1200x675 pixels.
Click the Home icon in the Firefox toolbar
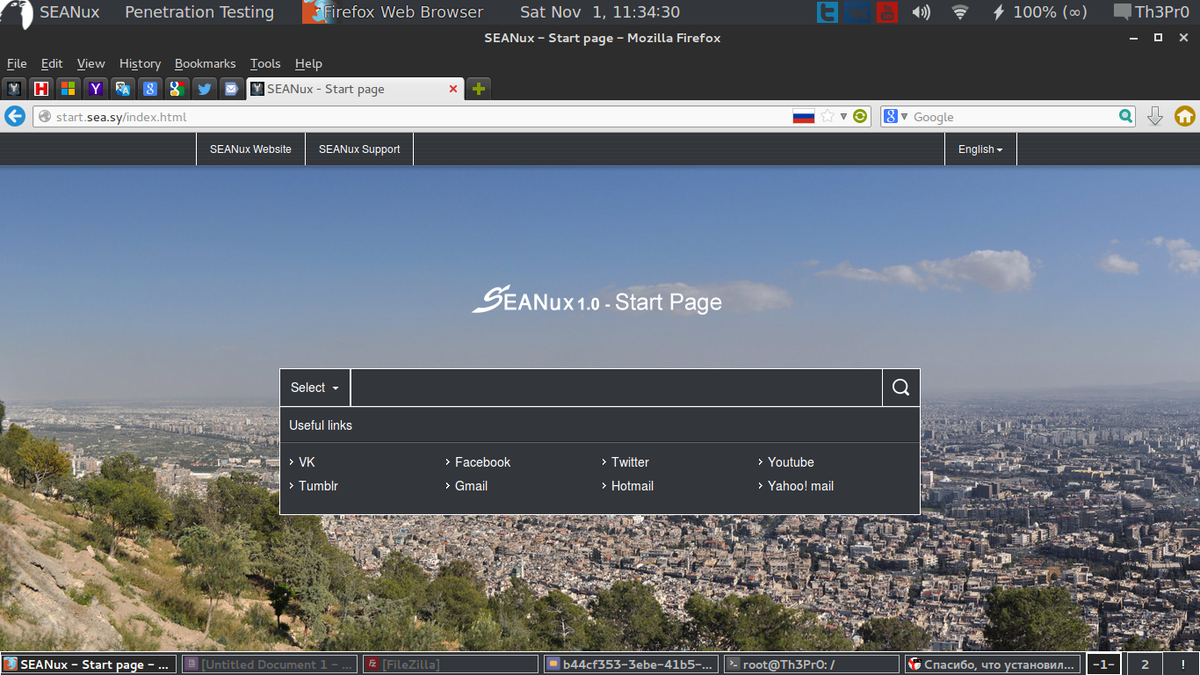click(x=1184, y=116)
